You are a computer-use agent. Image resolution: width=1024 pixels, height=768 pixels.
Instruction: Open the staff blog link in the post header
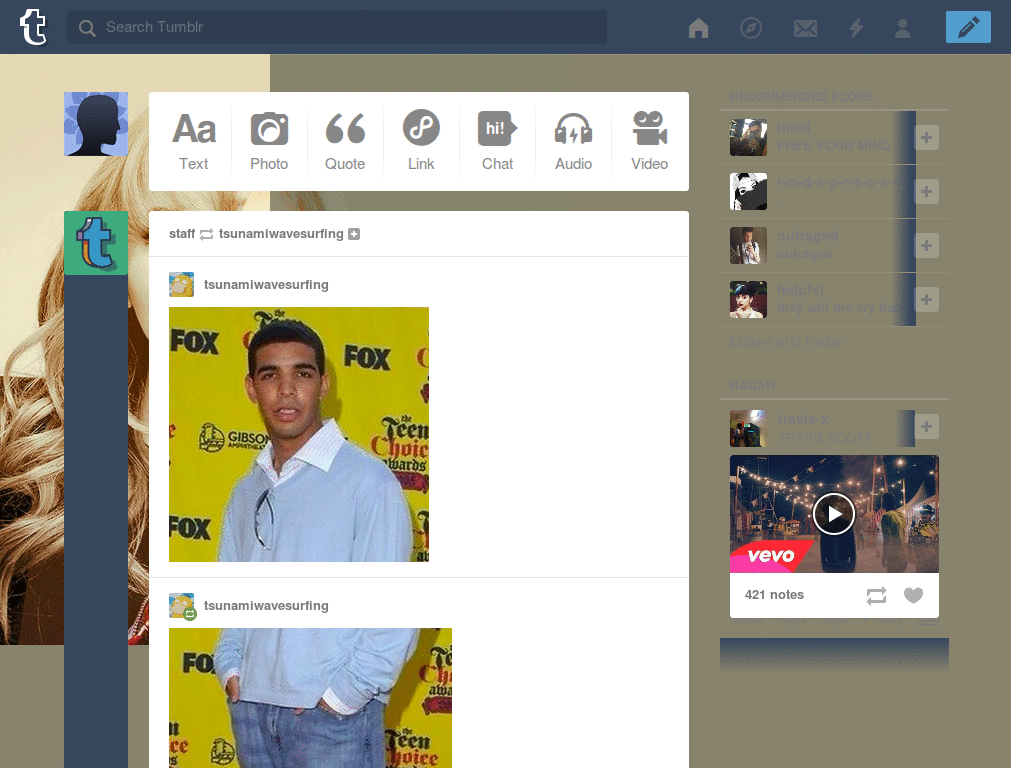point(182,234)
